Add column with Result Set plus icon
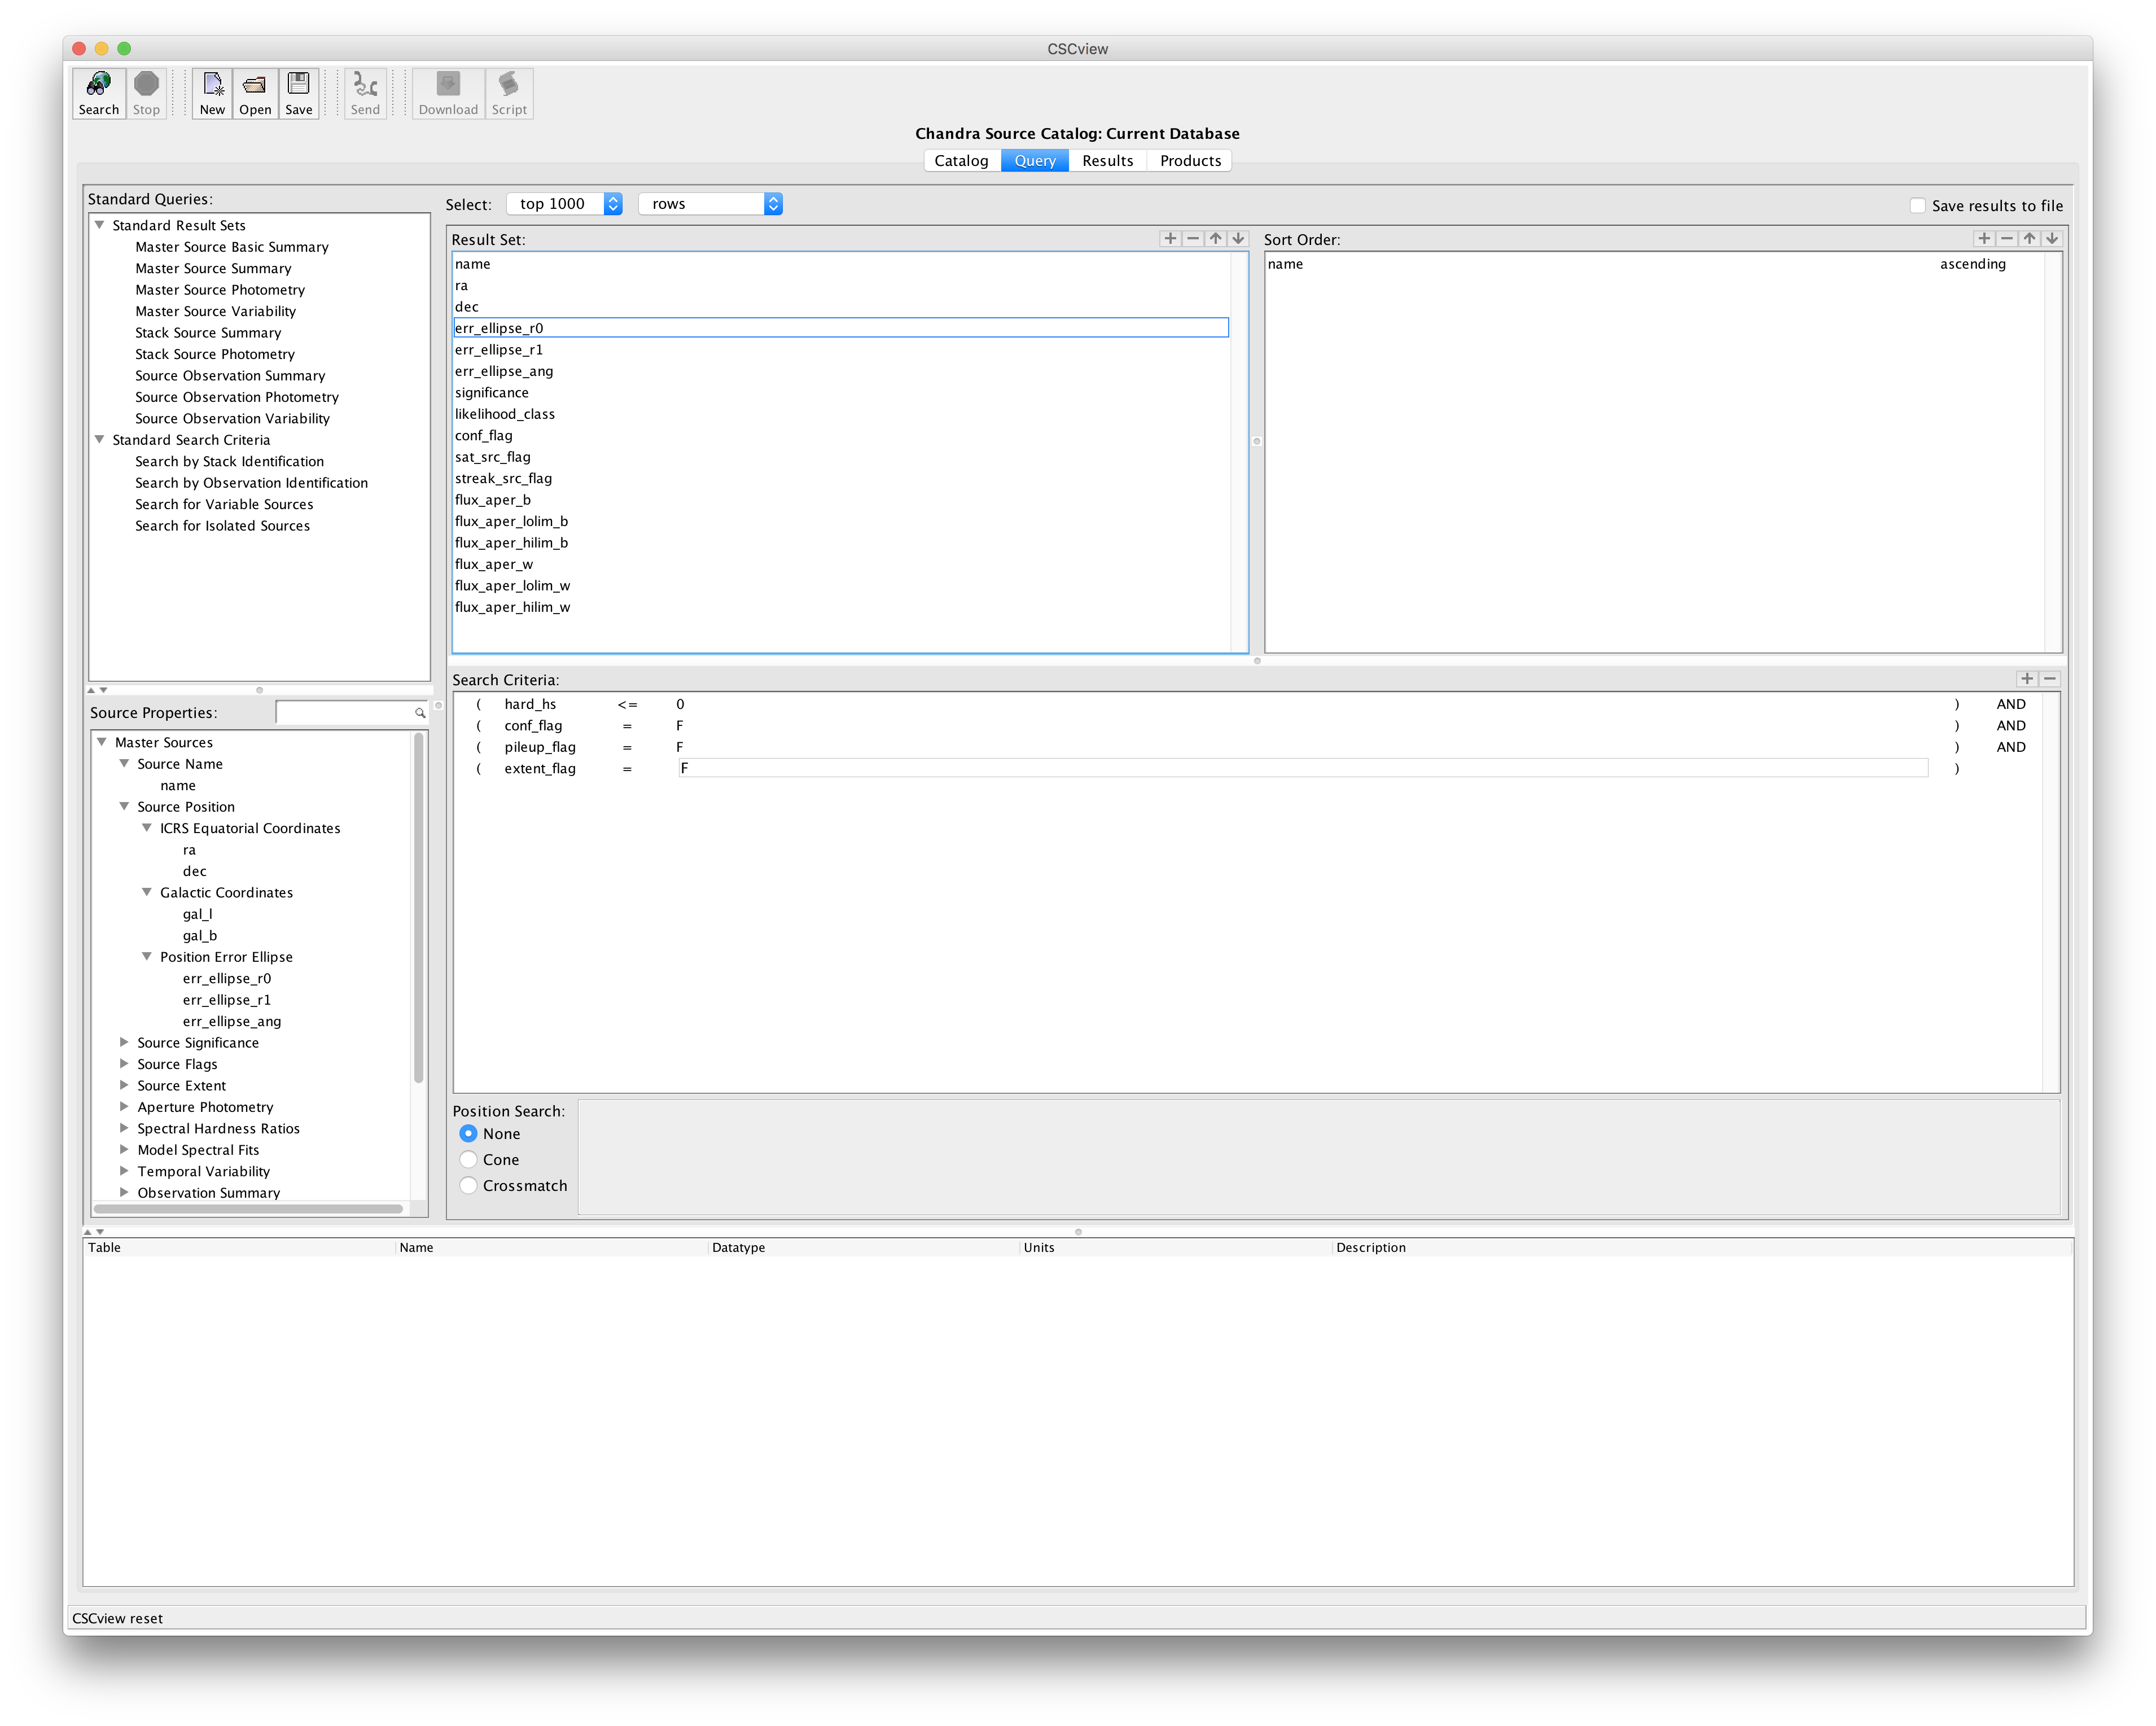The width and height of the screenshot is (2156, 1726). click(1170, 238)
